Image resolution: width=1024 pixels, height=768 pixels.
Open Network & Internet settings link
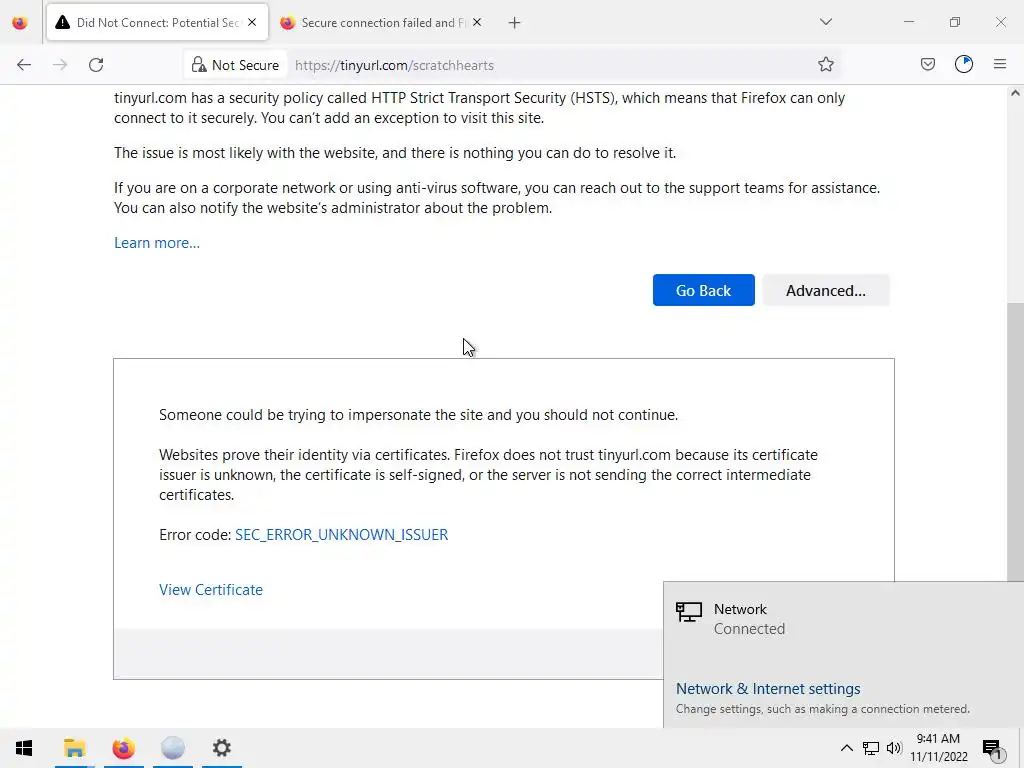[768, 689]
